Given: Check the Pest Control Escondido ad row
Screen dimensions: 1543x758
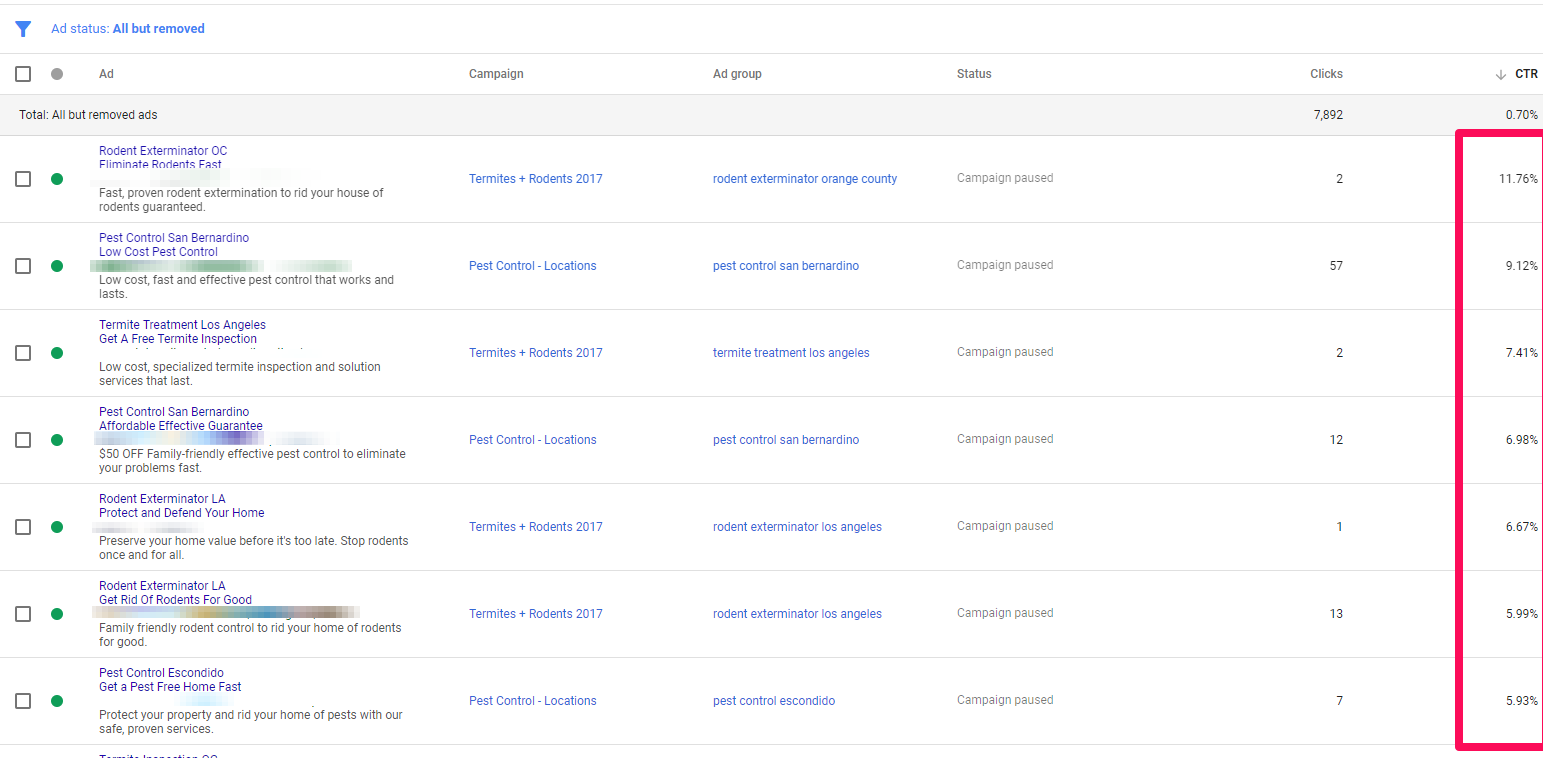Looking at the screenshot, I should [23, 701].
